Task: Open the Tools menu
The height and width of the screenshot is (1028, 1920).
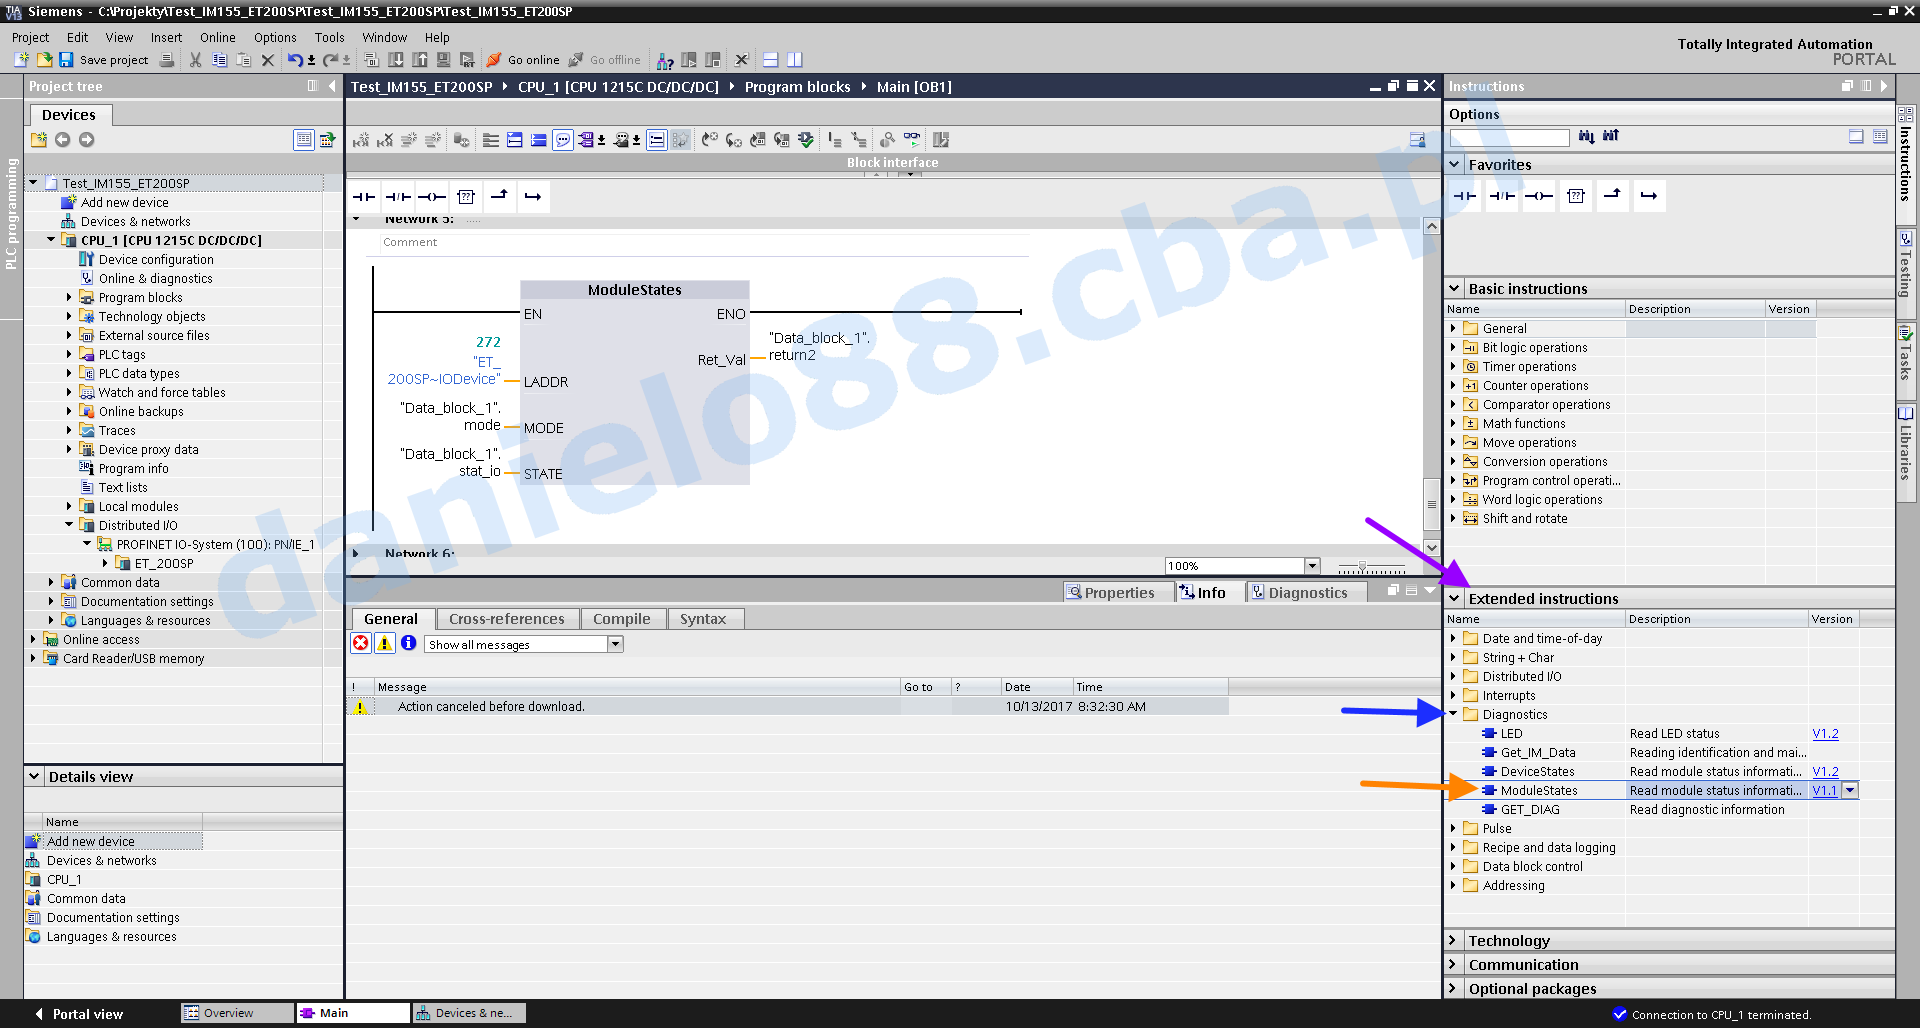Action: [x=330, y=37]
